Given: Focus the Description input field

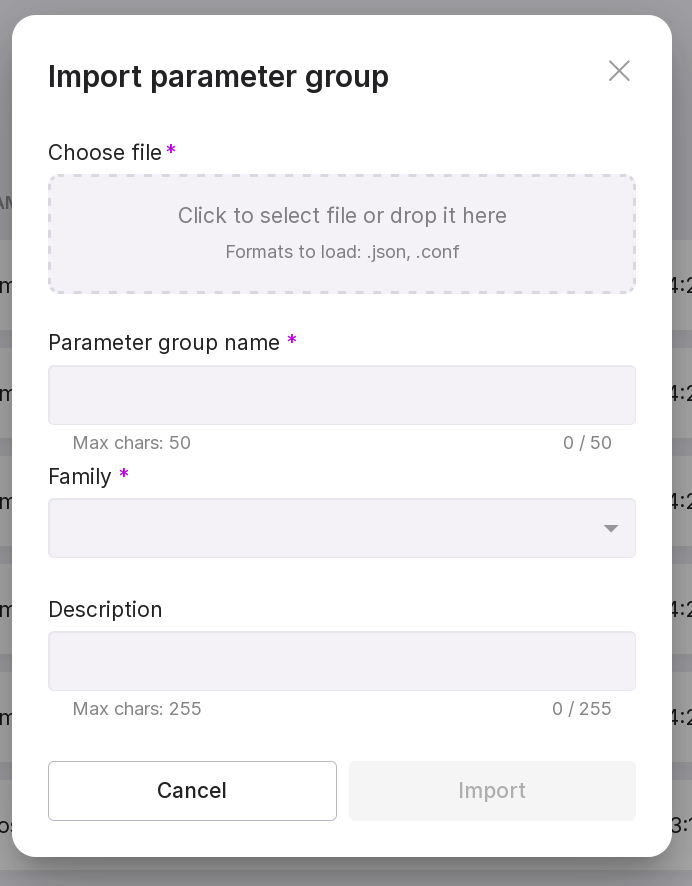Looking at the screenshot, I should pyautogui.click(x=342, y=661).
